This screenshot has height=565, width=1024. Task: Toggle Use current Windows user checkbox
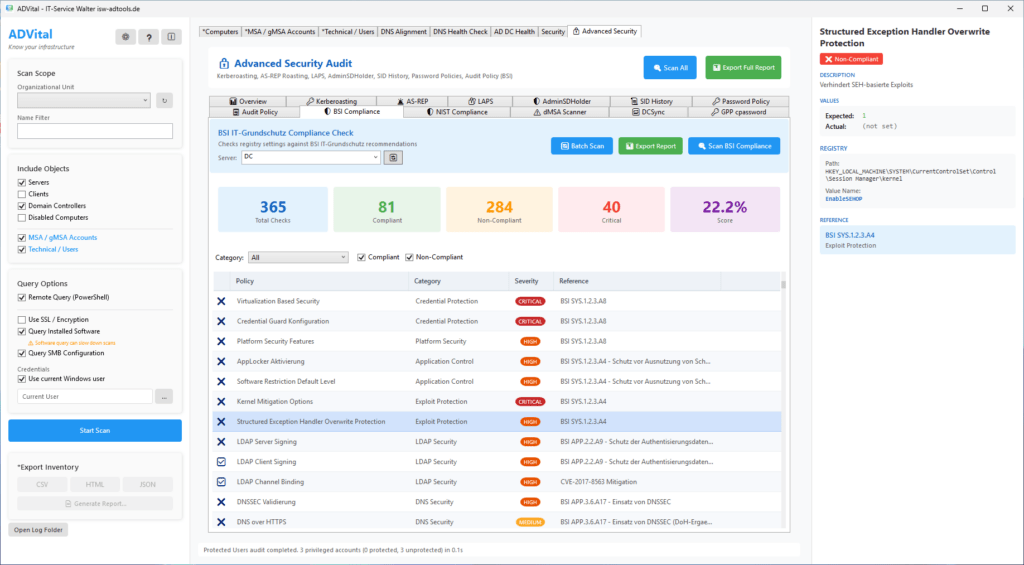pyautogui.click(x=22, y=379)
